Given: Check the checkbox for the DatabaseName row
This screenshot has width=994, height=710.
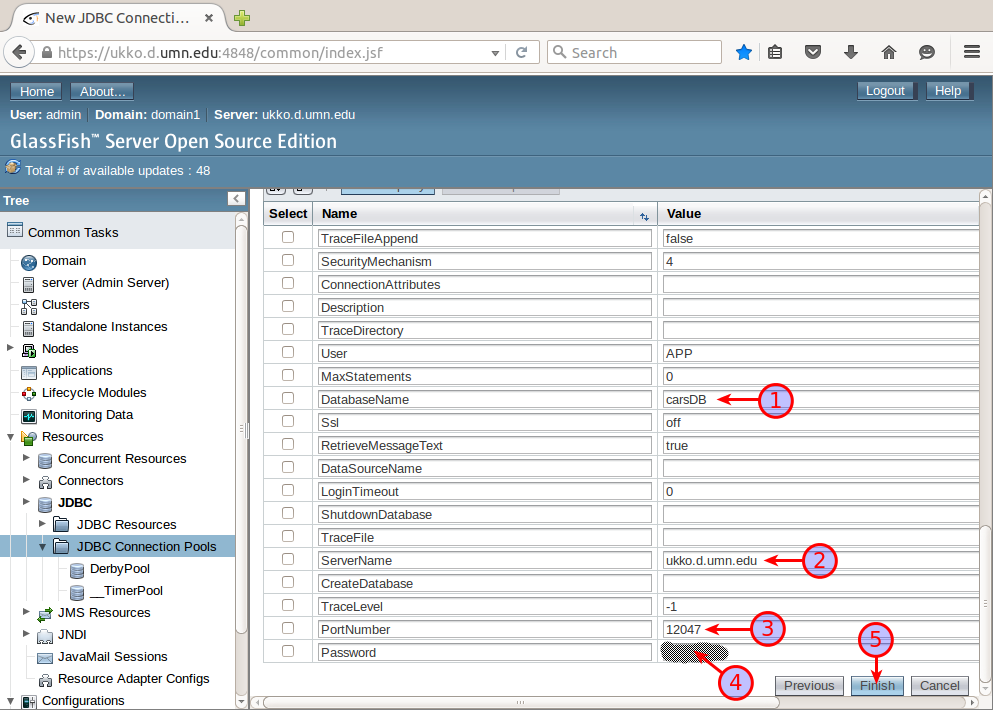Looking at the screenshot, I should click(x=288, y=399).
